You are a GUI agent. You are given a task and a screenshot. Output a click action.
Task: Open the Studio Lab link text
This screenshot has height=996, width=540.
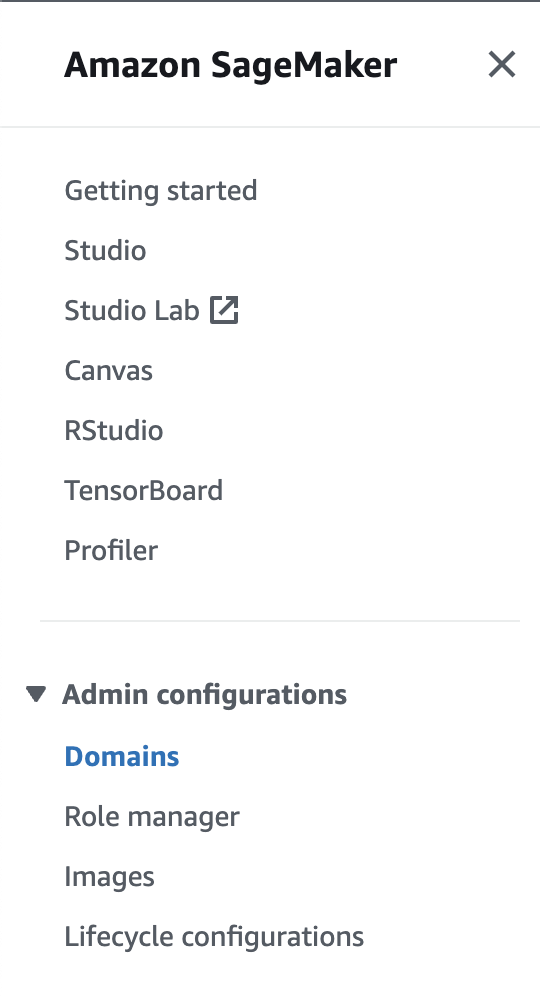132,310
